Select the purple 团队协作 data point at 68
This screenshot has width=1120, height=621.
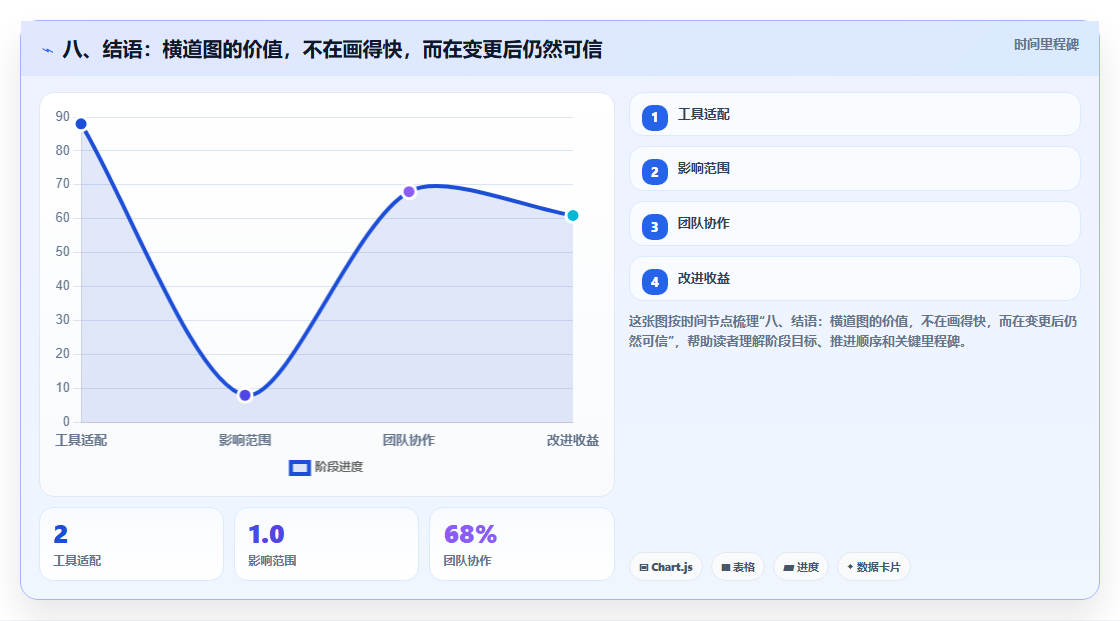tap(409, 192)
